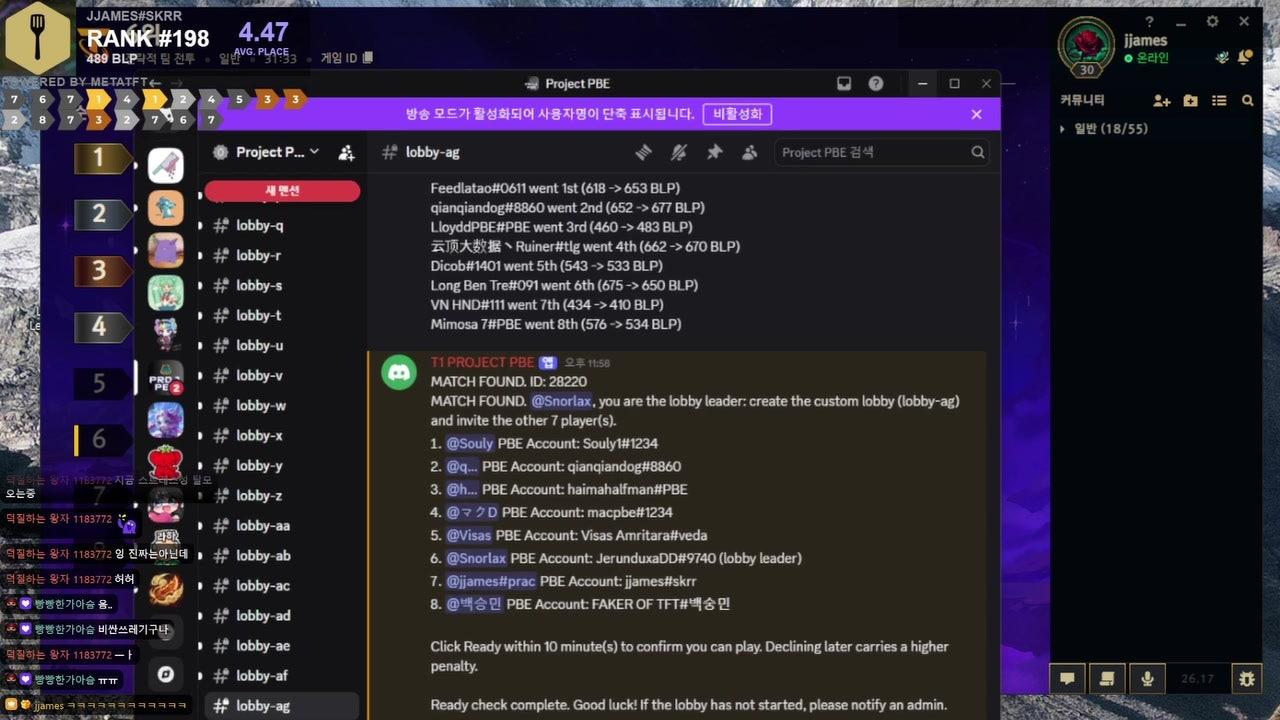Open pinned messages in Discord channel header

click(x=714, y=152)
